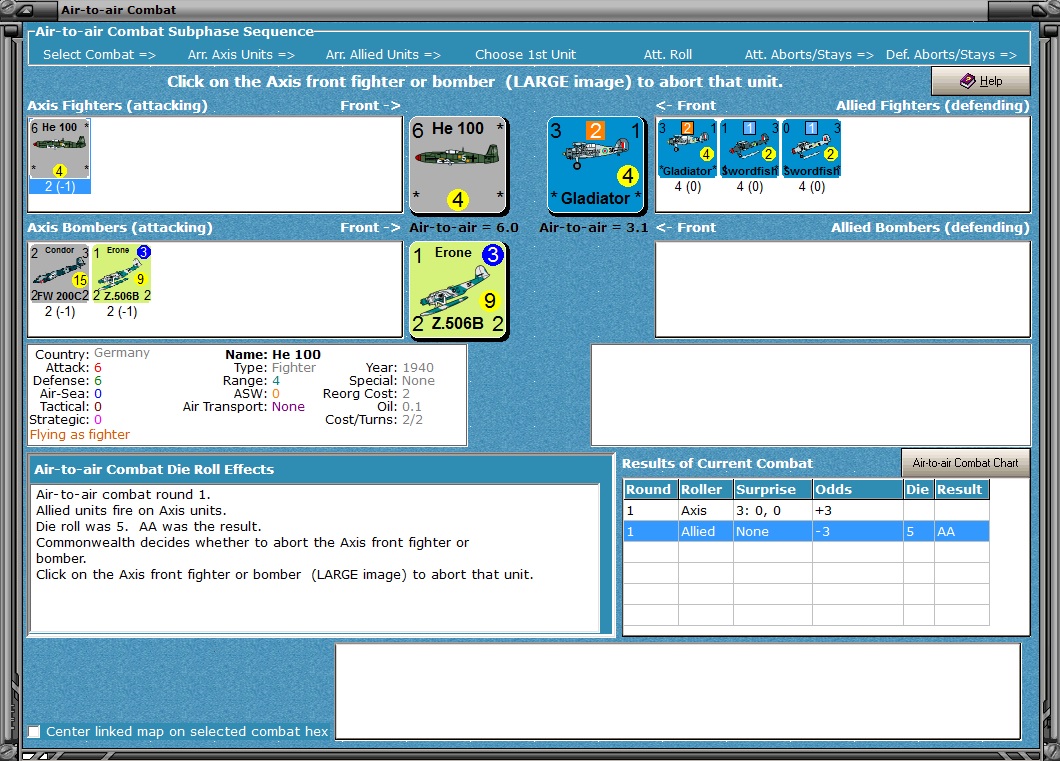Click the Odds column header
This screenshot has width=1060, height=761.
857,489
